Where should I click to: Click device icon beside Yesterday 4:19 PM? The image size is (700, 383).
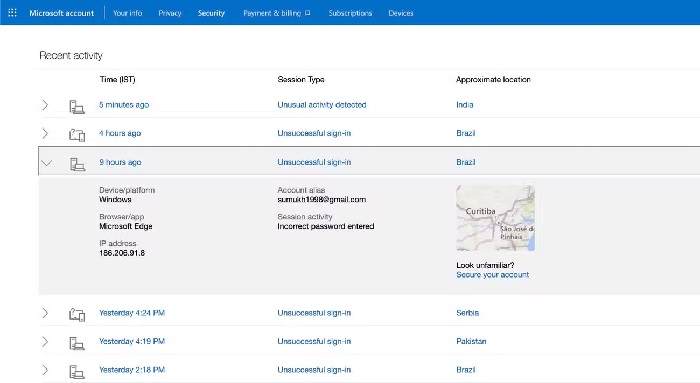[77, 343]
